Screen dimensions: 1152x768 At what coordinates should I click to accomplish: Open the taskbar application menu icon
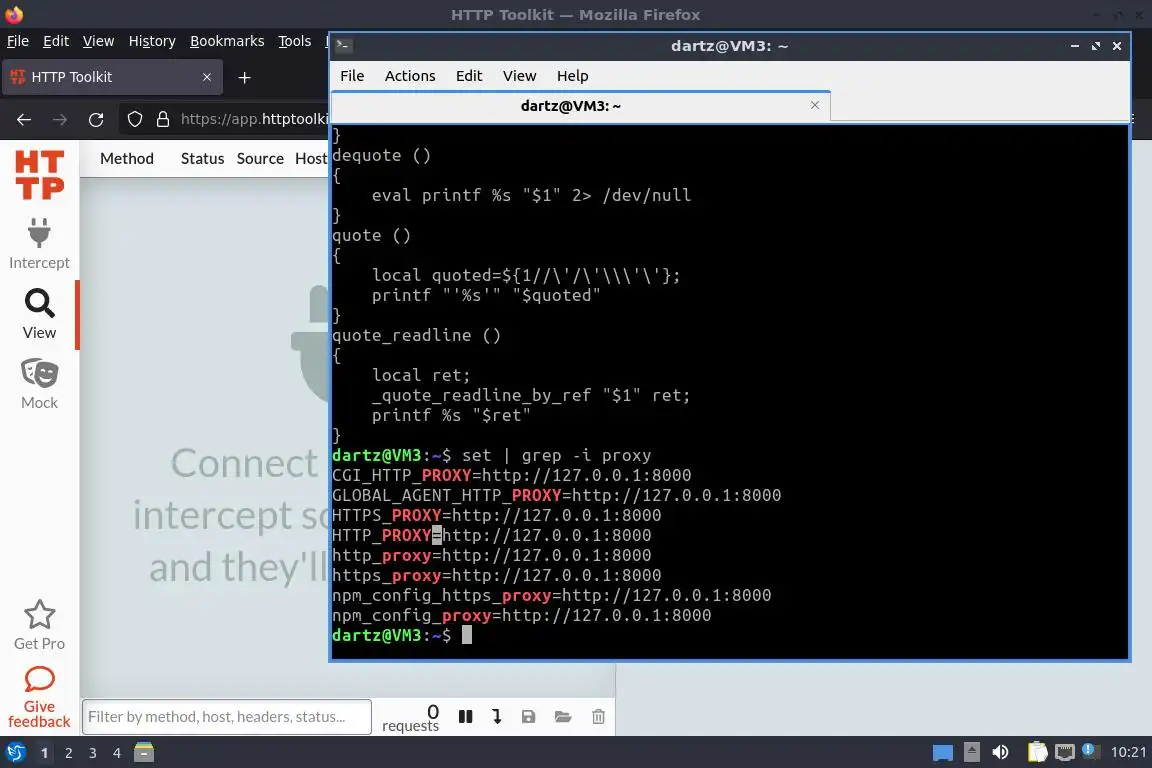[15, 753]
